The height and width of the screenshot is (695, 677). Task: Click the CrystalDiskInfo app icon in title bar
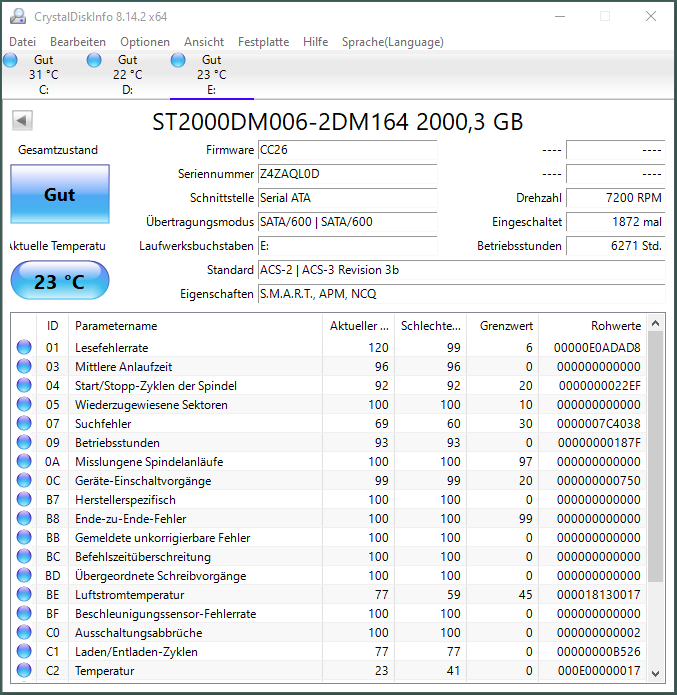18,16
